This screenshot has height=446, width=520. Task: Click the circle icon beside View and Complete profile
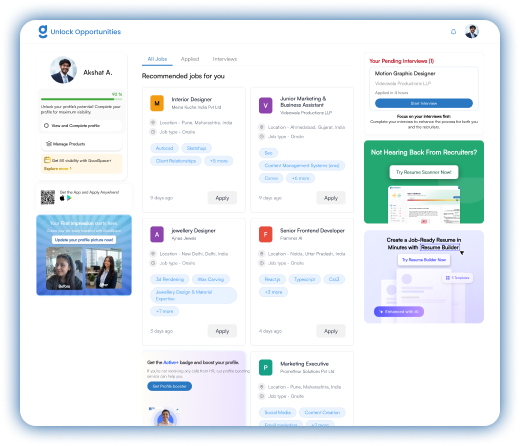point(46,126)
